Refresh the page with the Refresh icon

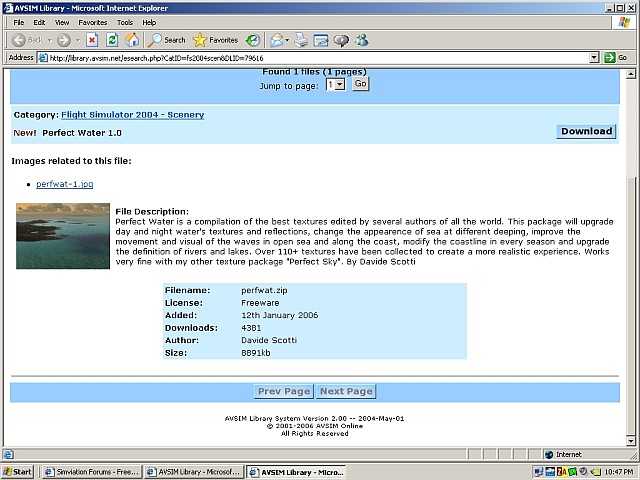pos(112,40)
